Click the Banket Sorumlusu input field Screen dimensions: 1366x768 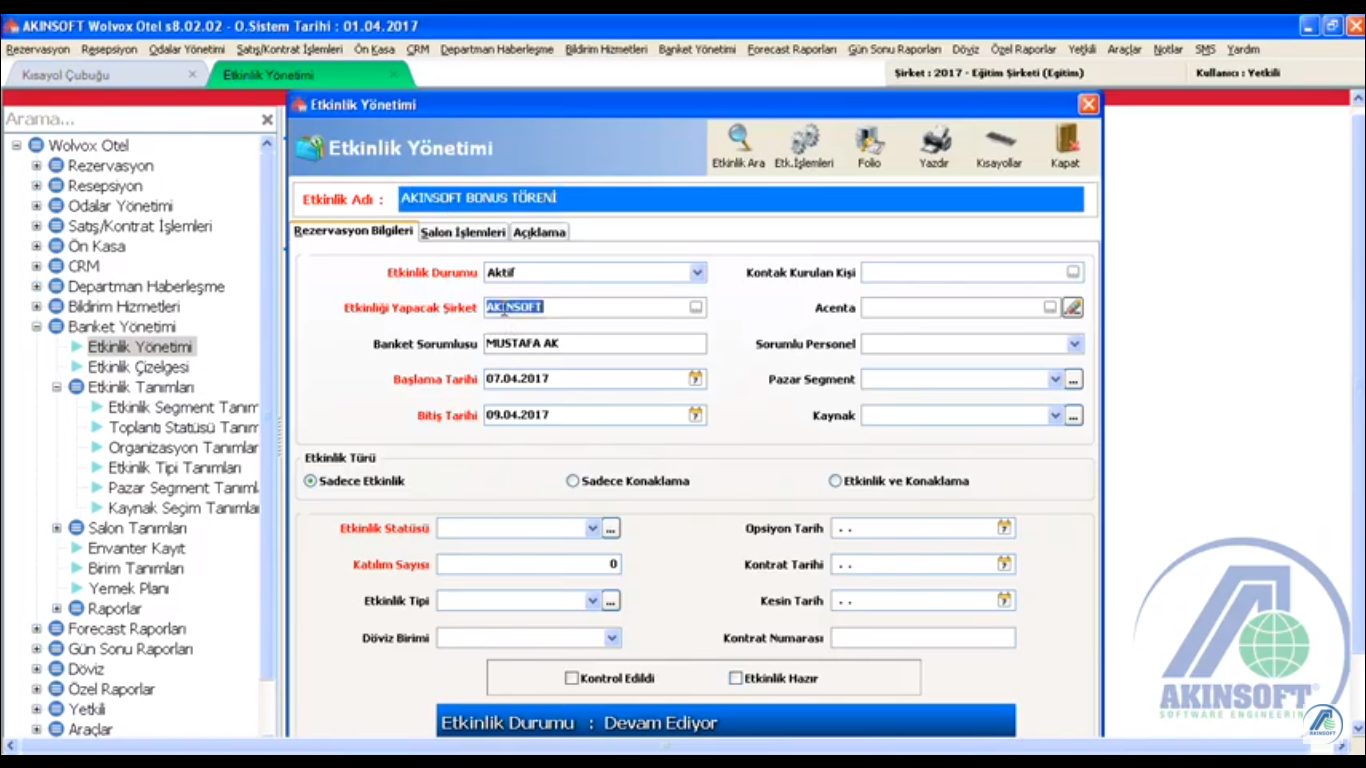coord(595,344)
